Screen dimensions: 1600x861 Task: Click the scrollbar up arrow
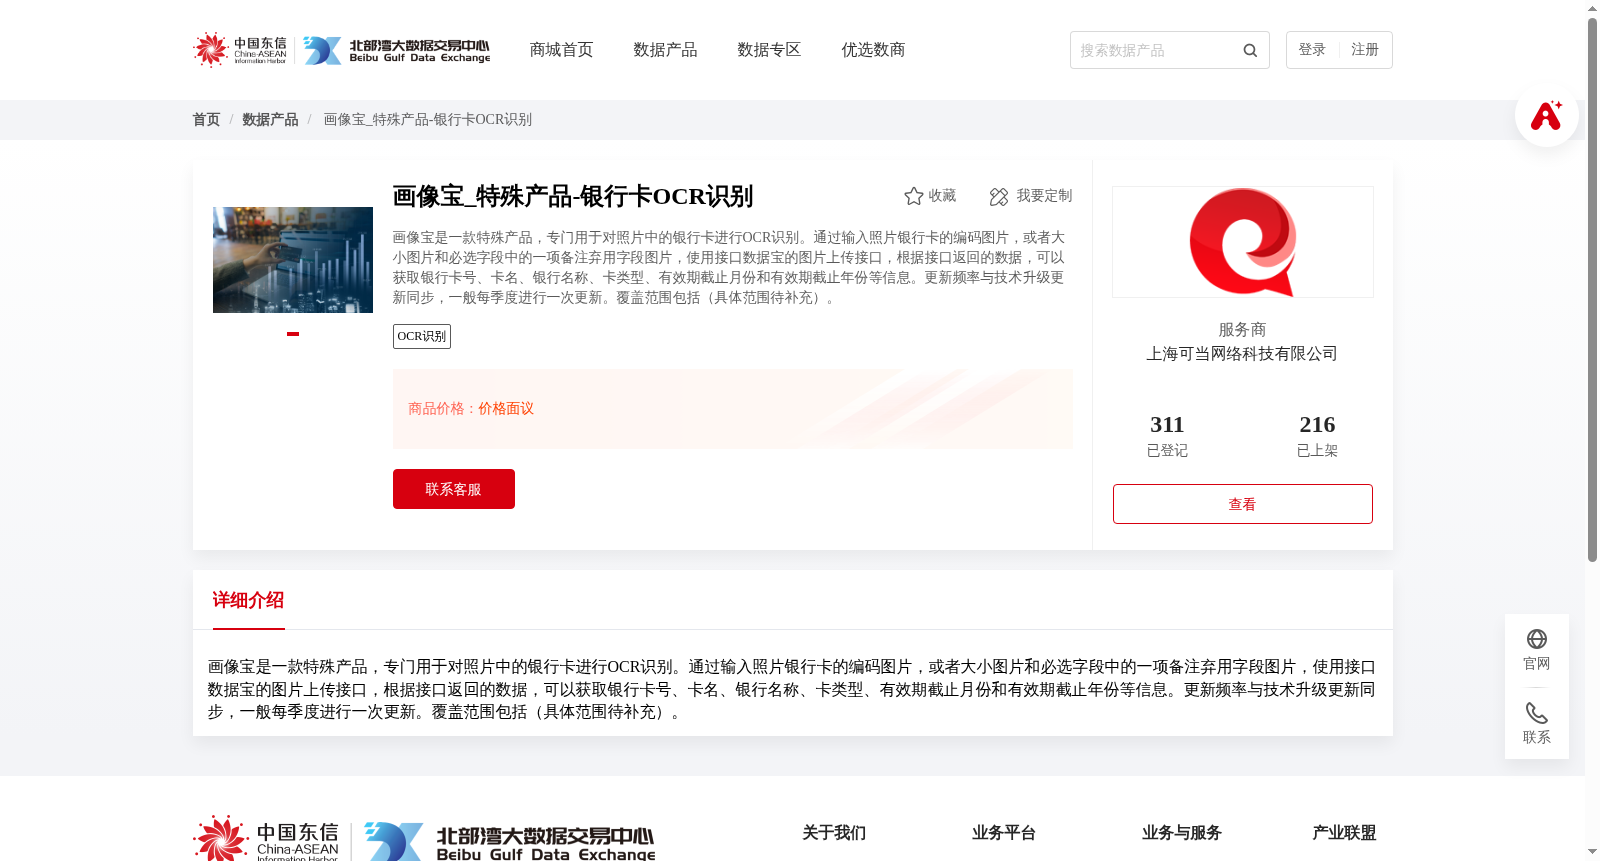click(1592, 8)
